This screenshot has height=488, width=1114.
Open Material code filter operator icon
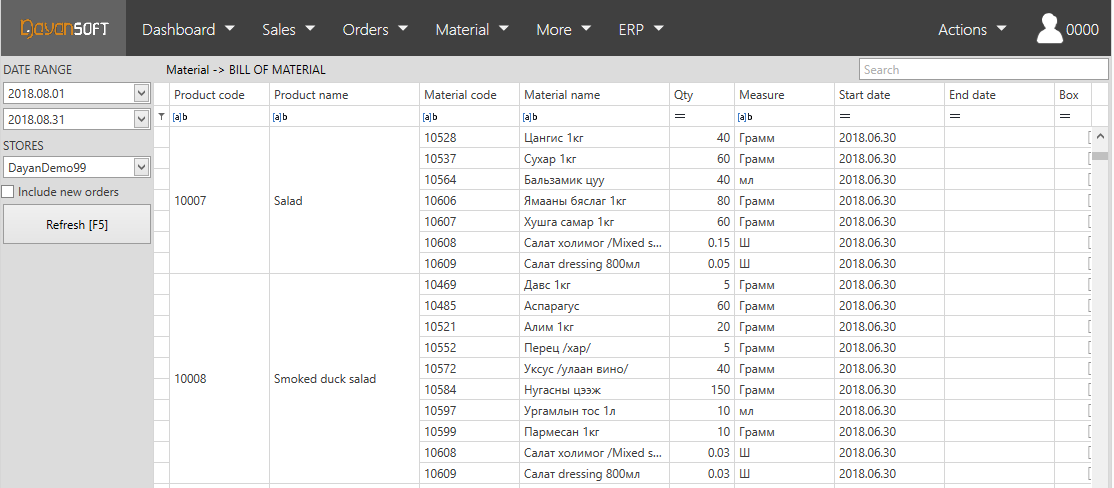pyautogui.click(x=430, y=116)
